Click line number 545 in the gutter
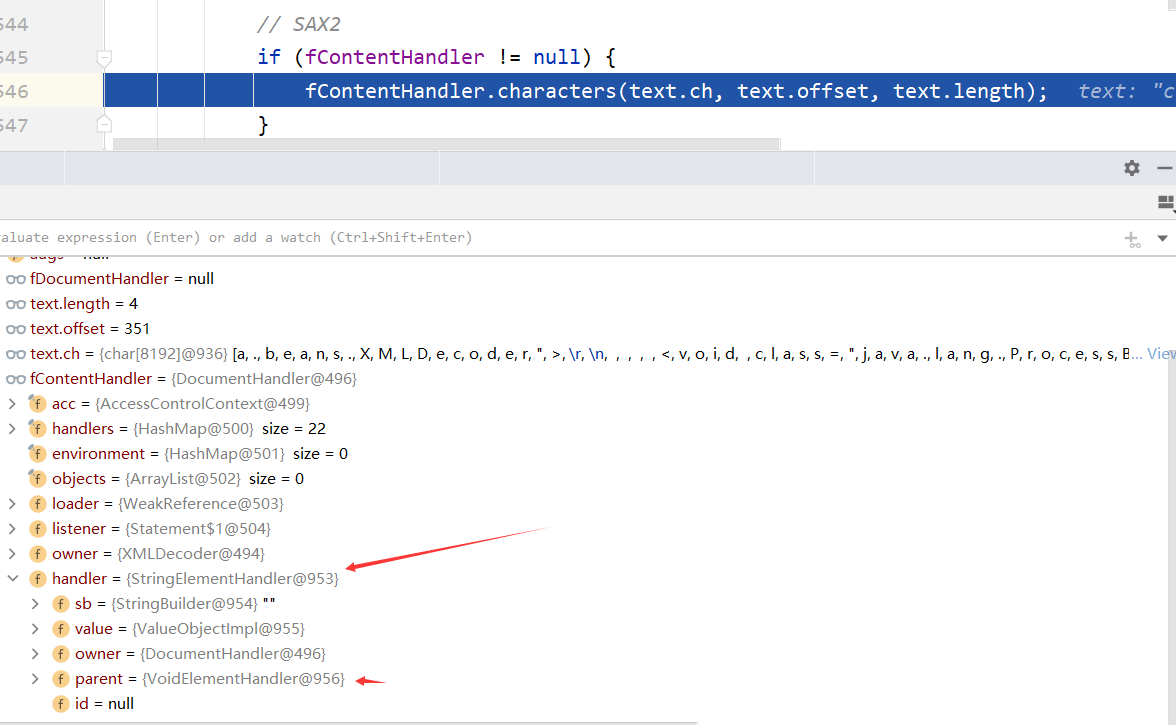 (14, 58)
